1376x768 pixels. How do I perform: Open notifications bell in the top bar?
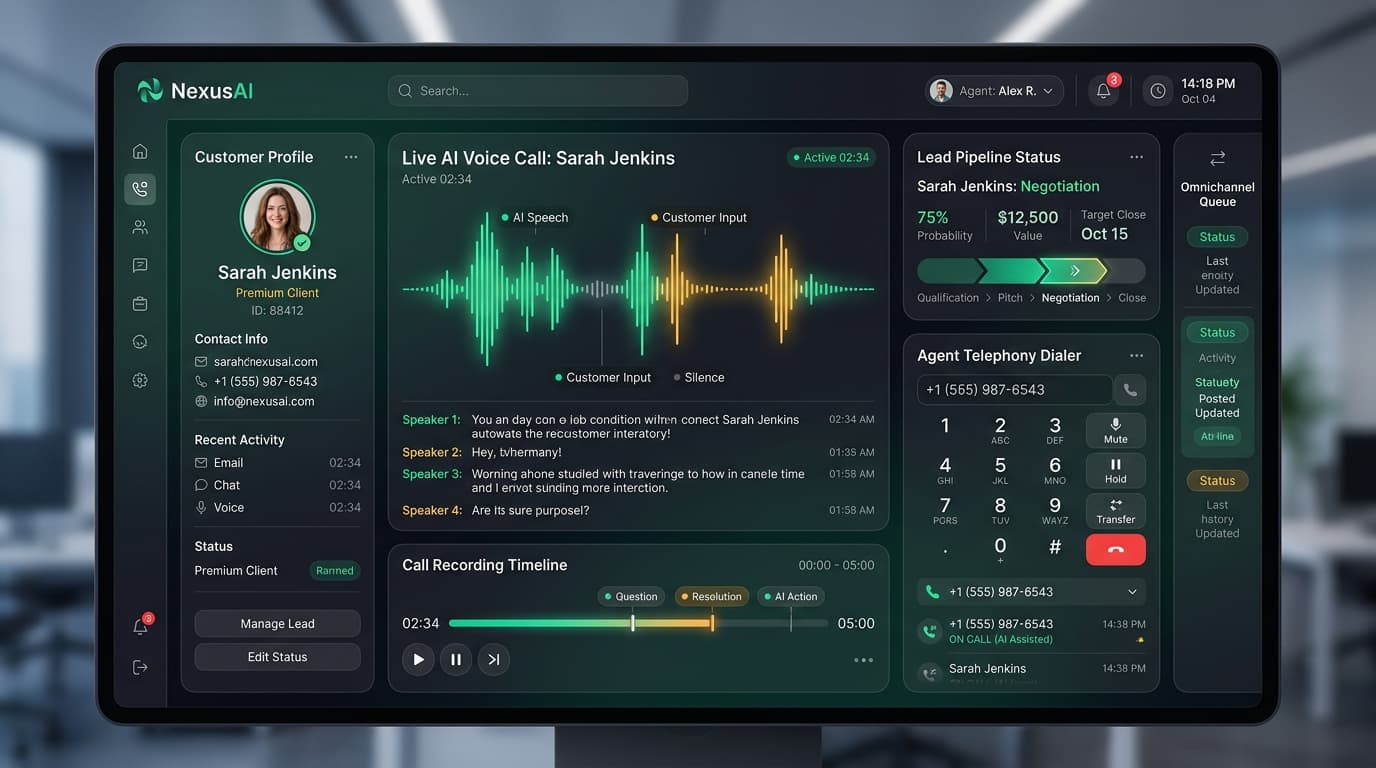1104,91
